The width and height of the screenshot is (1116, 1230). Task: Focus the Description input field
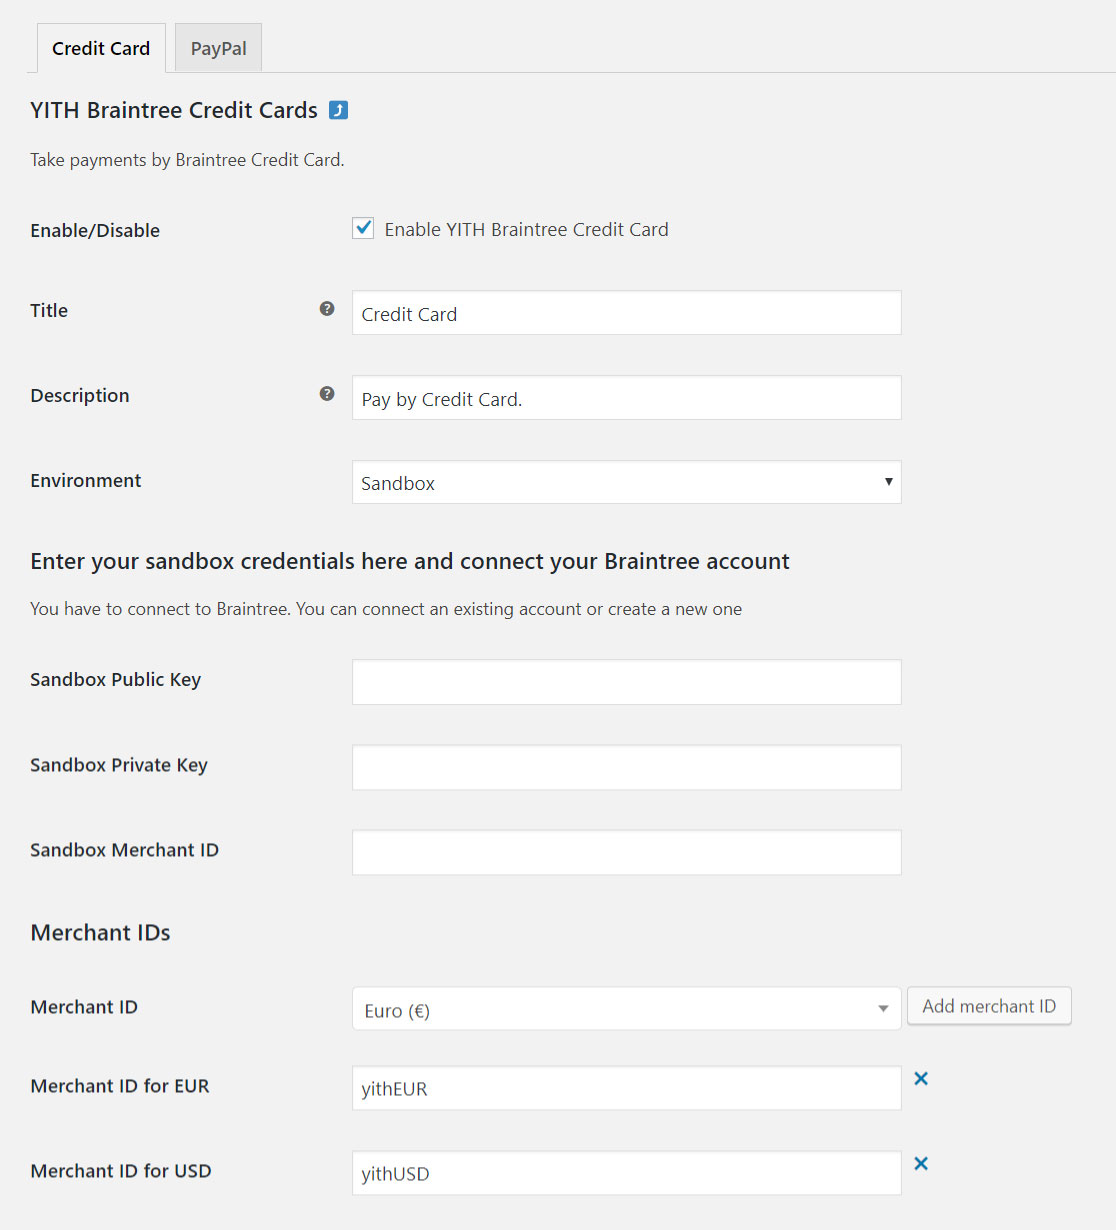(626, 398)
